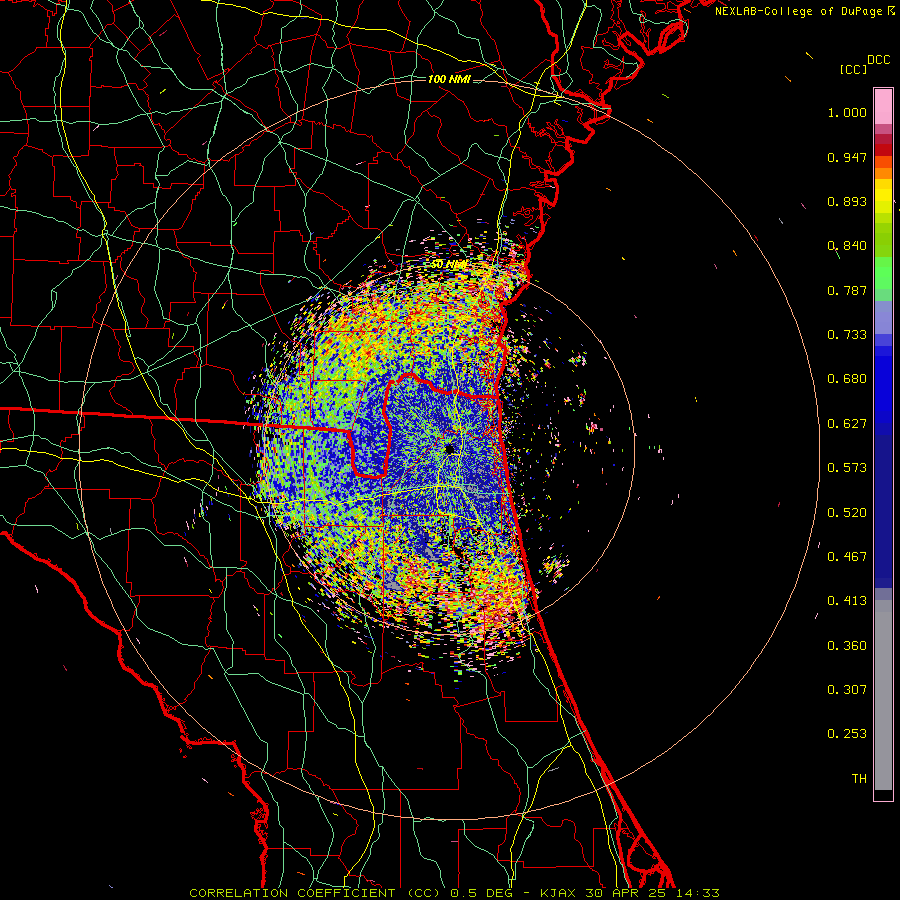Click the 100 NMI range ring label
This screenshot has width=900, height=900.
(449, 79)
